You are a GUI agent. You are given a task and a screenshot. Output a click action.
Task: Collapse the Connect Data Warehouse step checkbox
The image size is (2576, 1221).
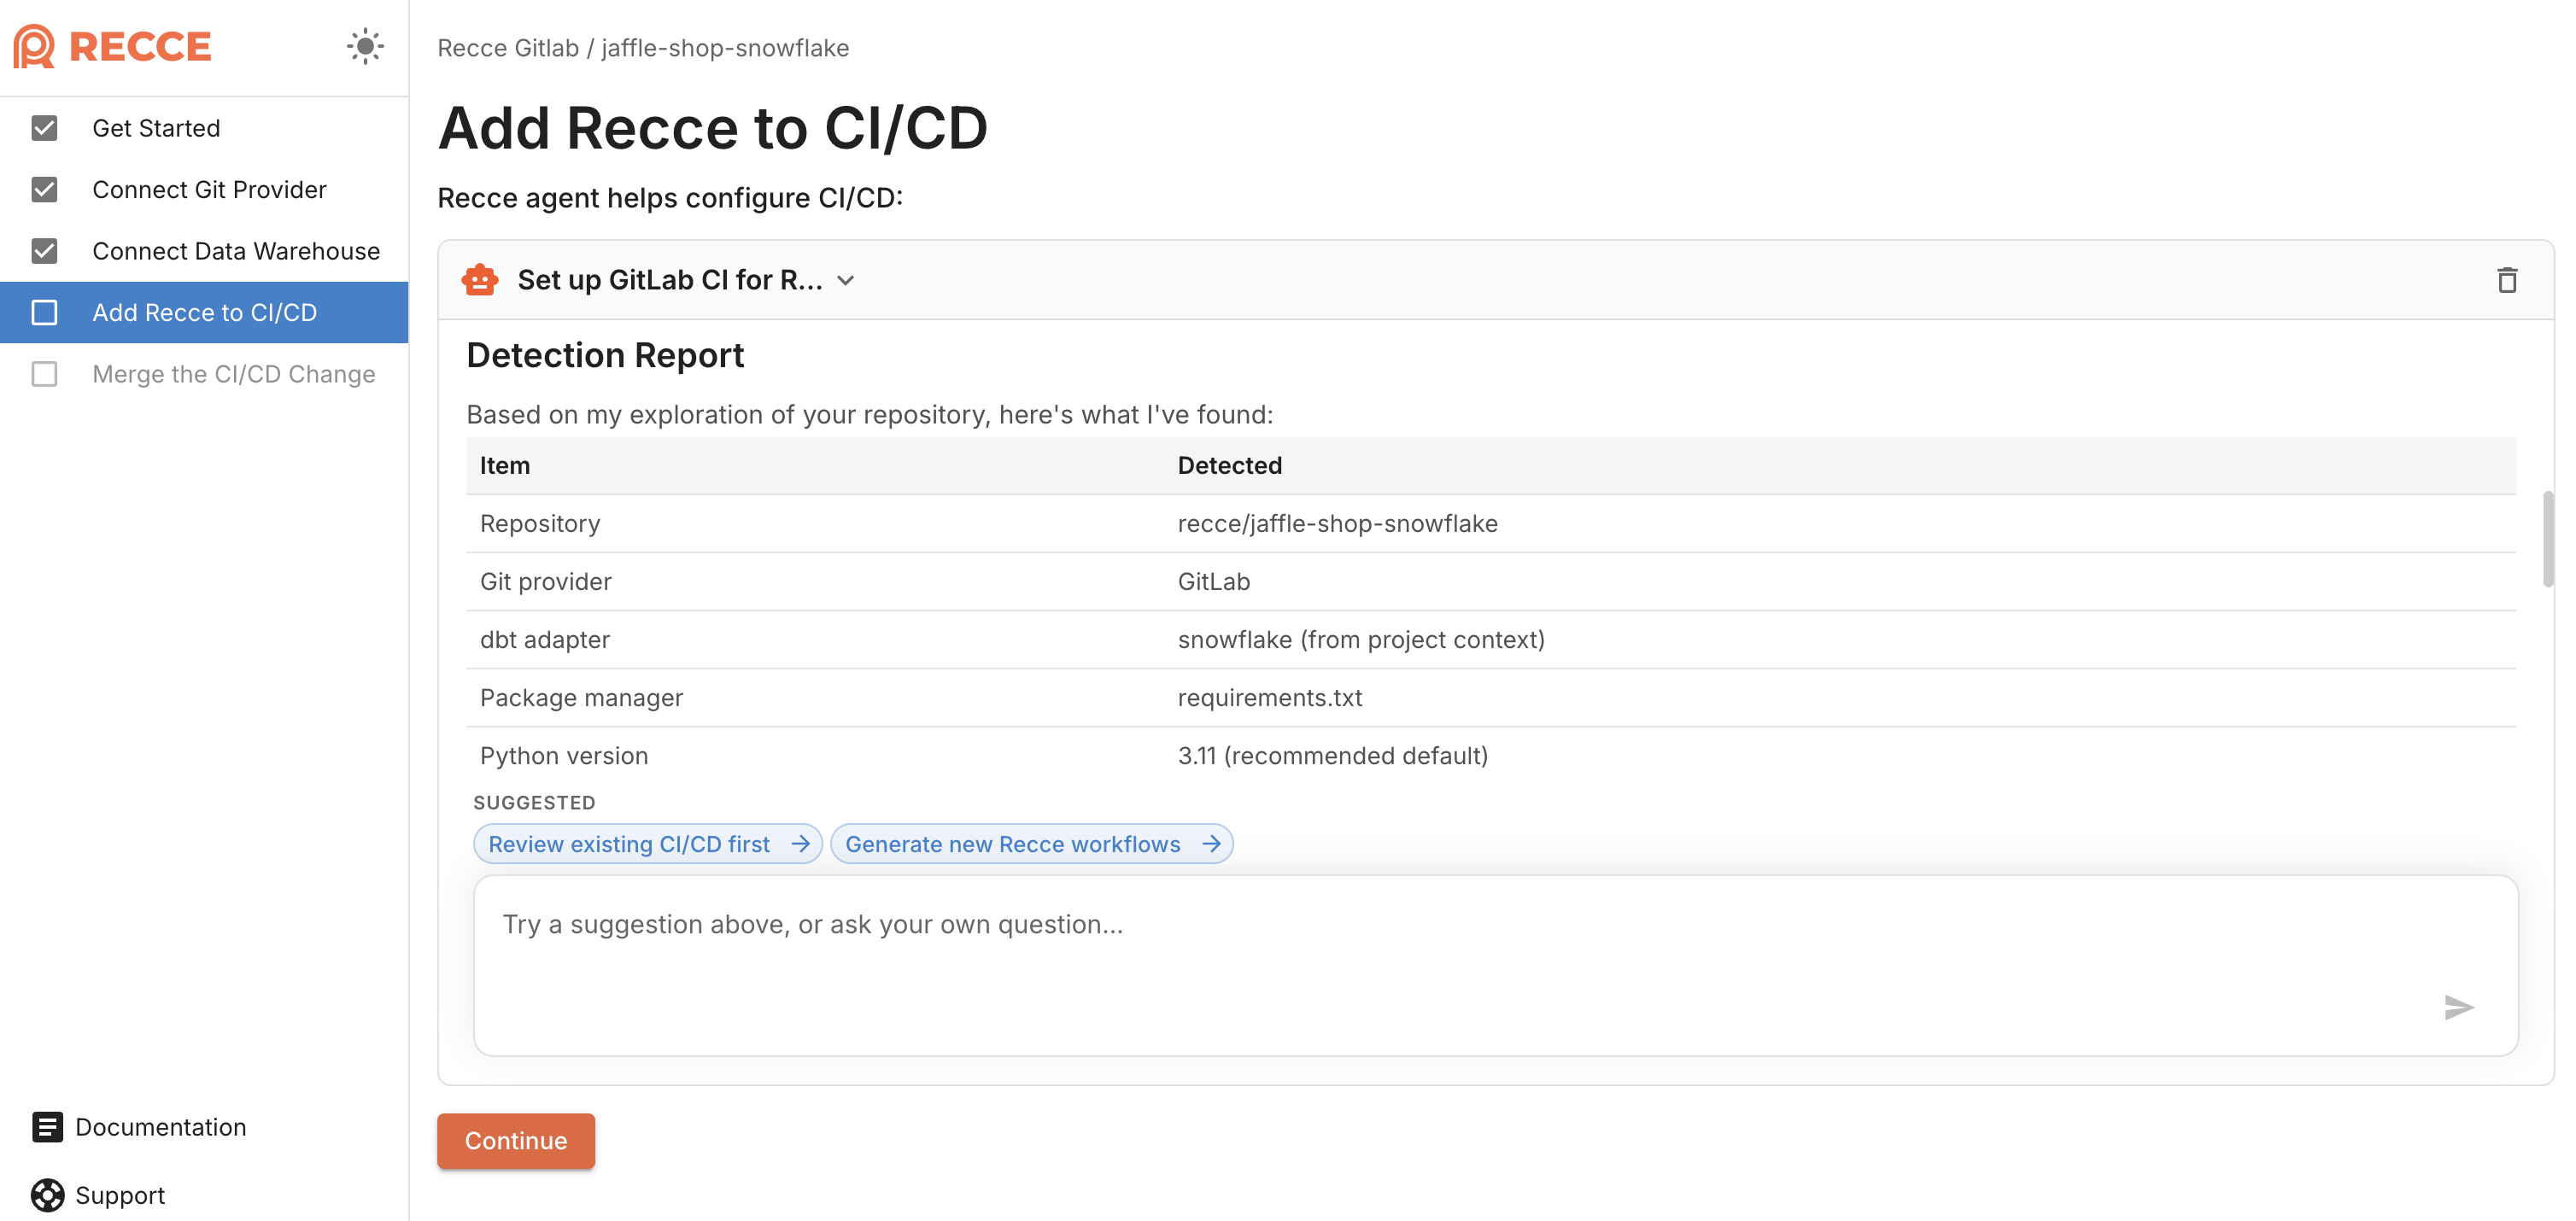44,251
